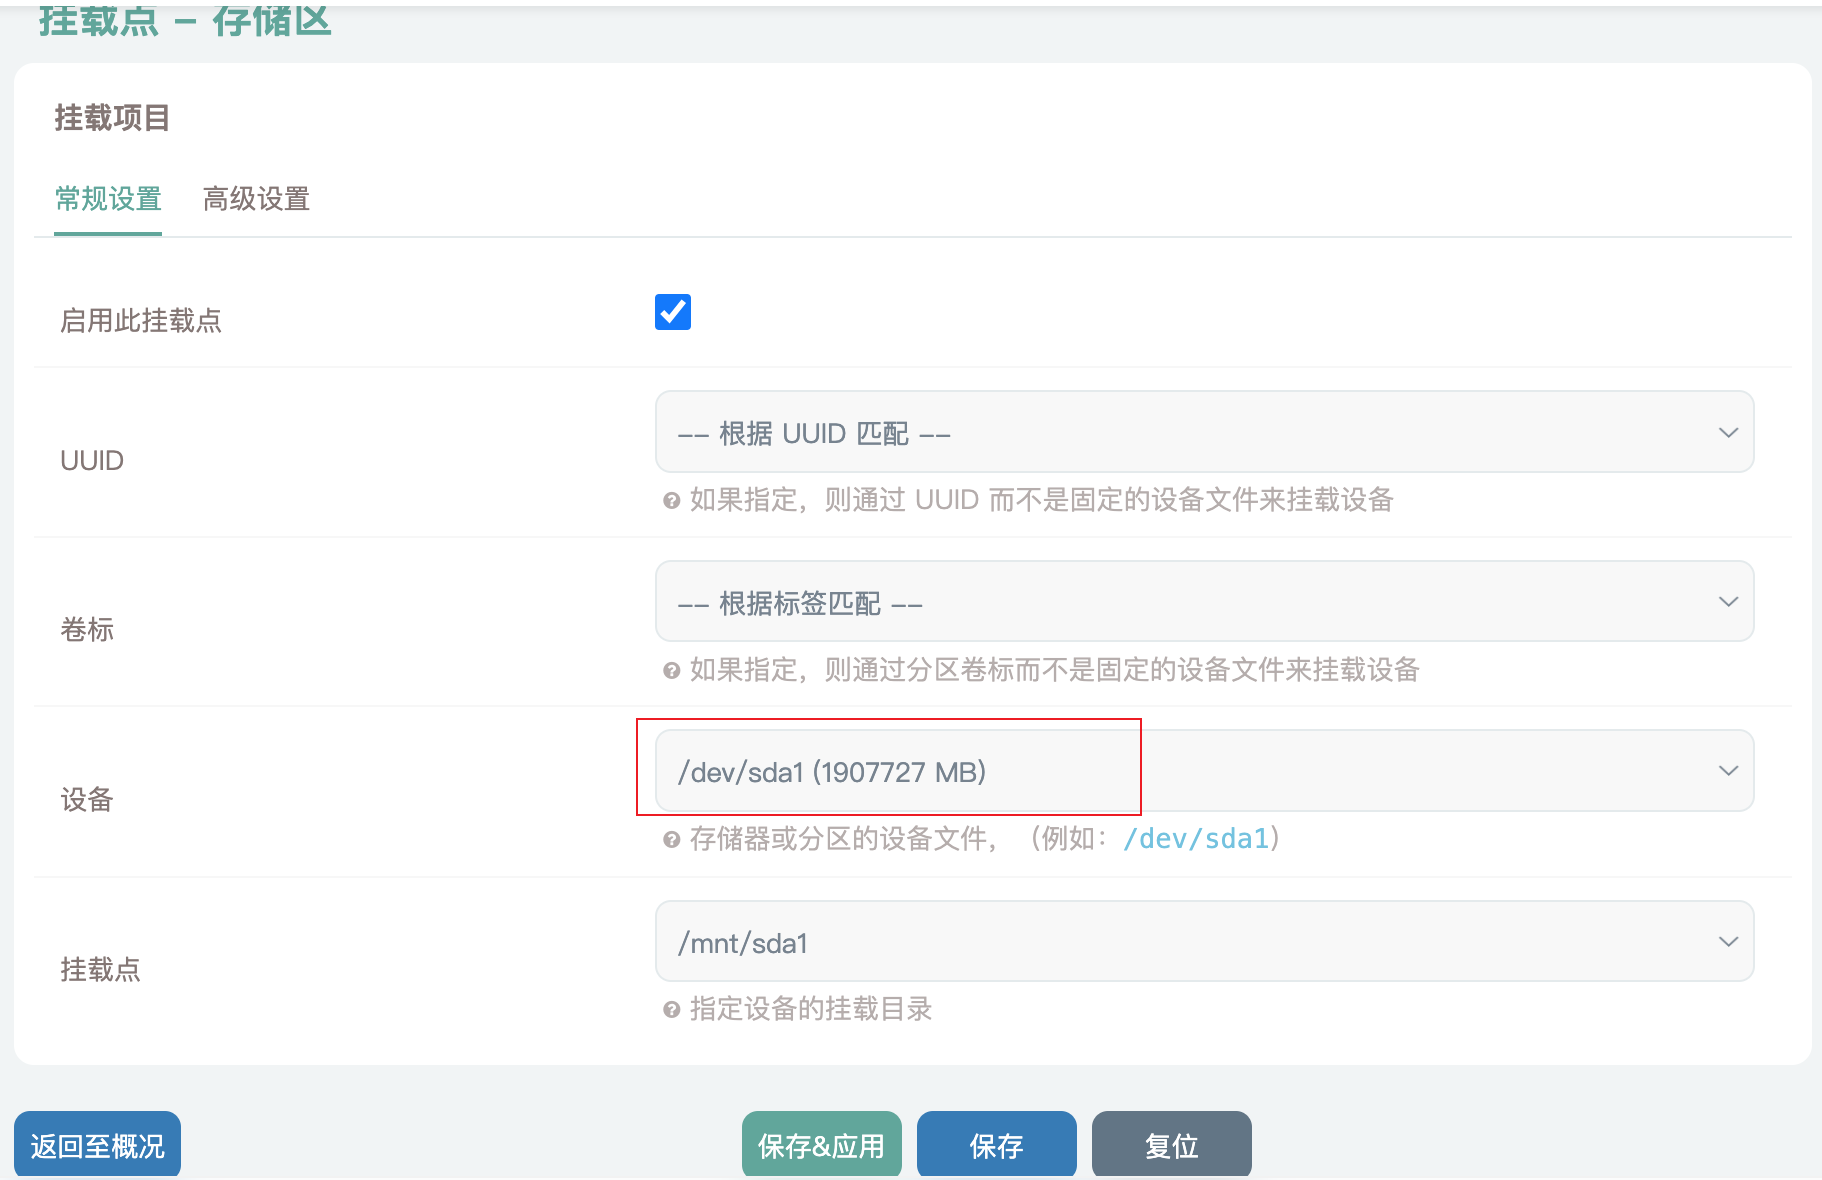Click the gray 复位 reset button
The image size is (1822, 1180).
pos(1171,1145)
